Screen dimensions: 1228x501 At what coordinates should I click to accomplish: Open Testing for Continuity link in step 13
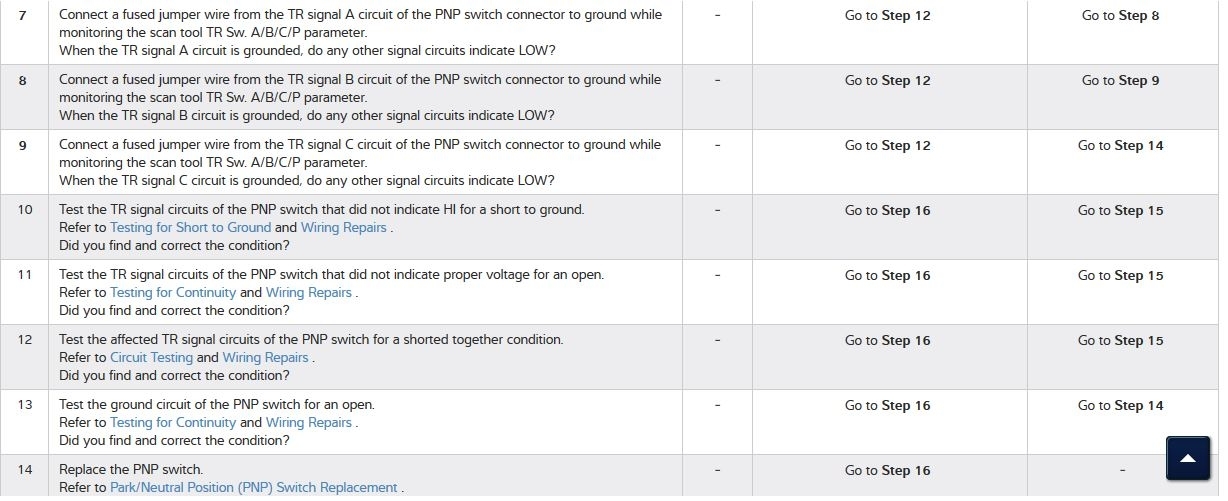[173, 423]
